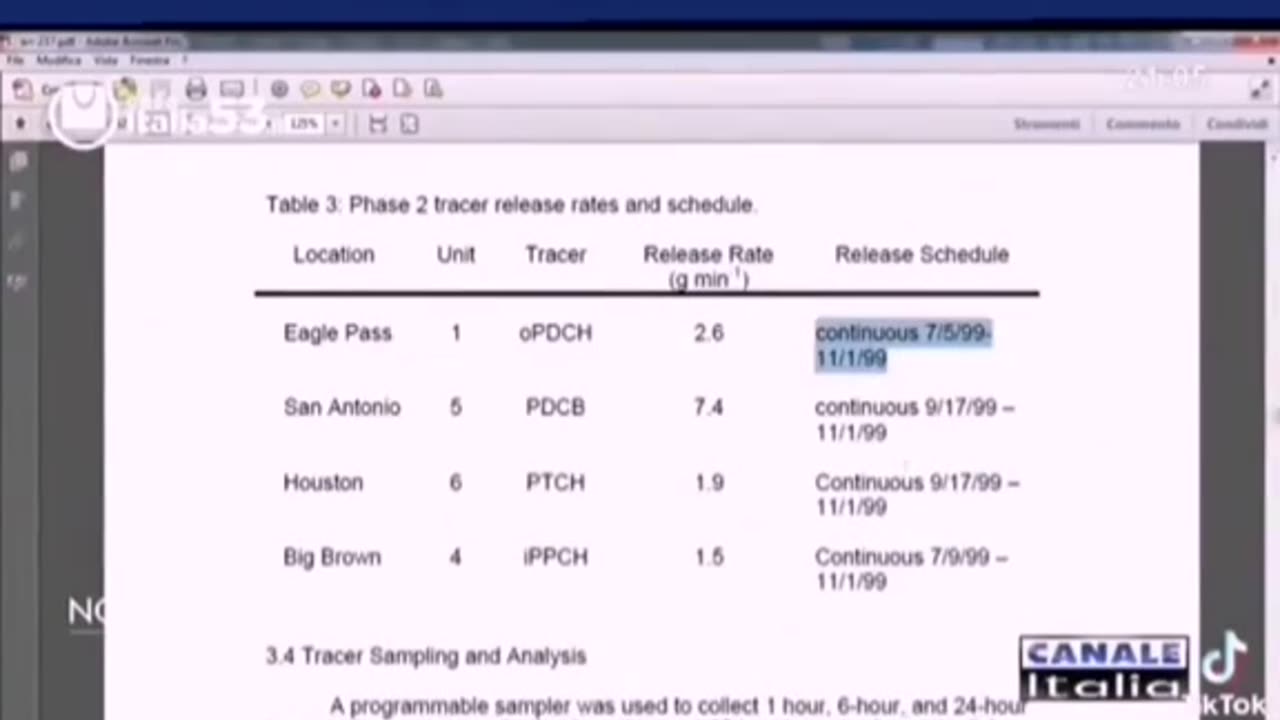Click the fit-one-full-page icon
1280x720 pixels.
[409, 124]
